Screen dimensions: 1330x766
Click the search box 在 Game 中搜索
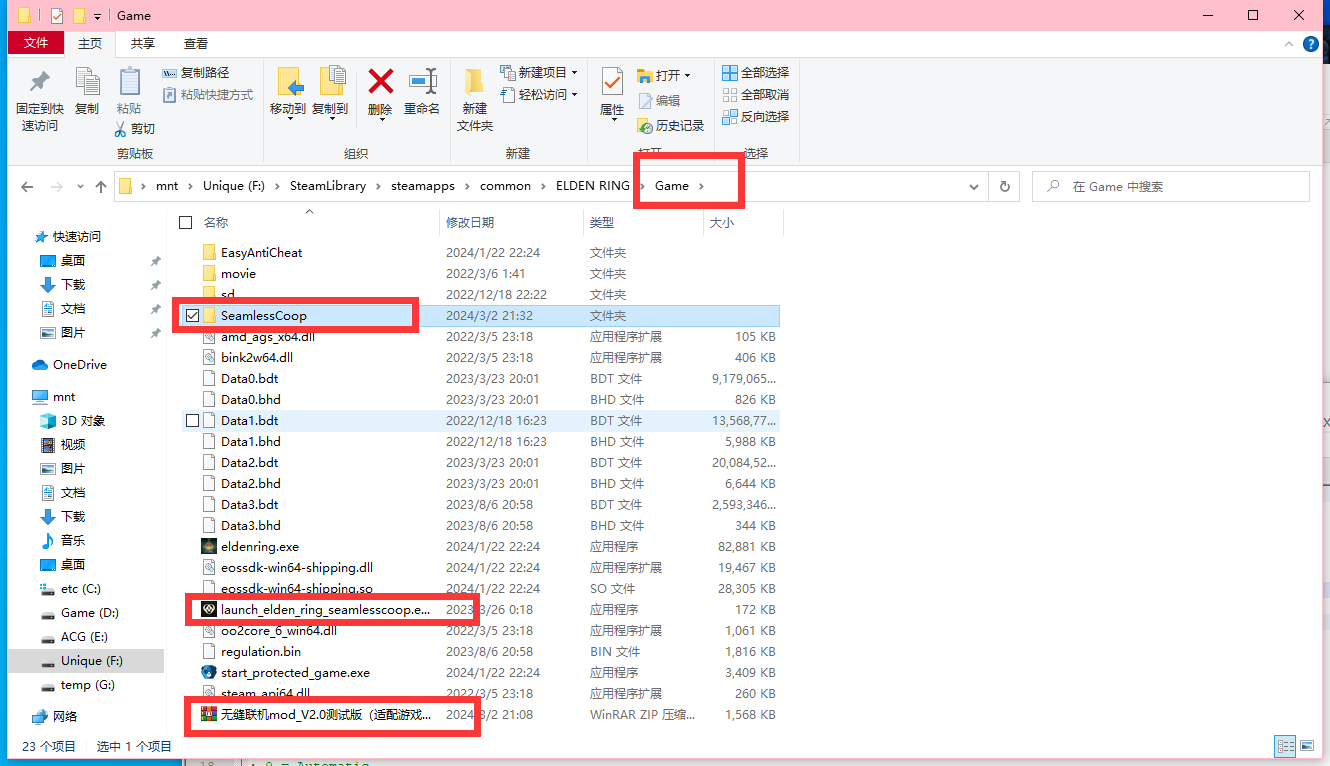(x=1170, y=187)
